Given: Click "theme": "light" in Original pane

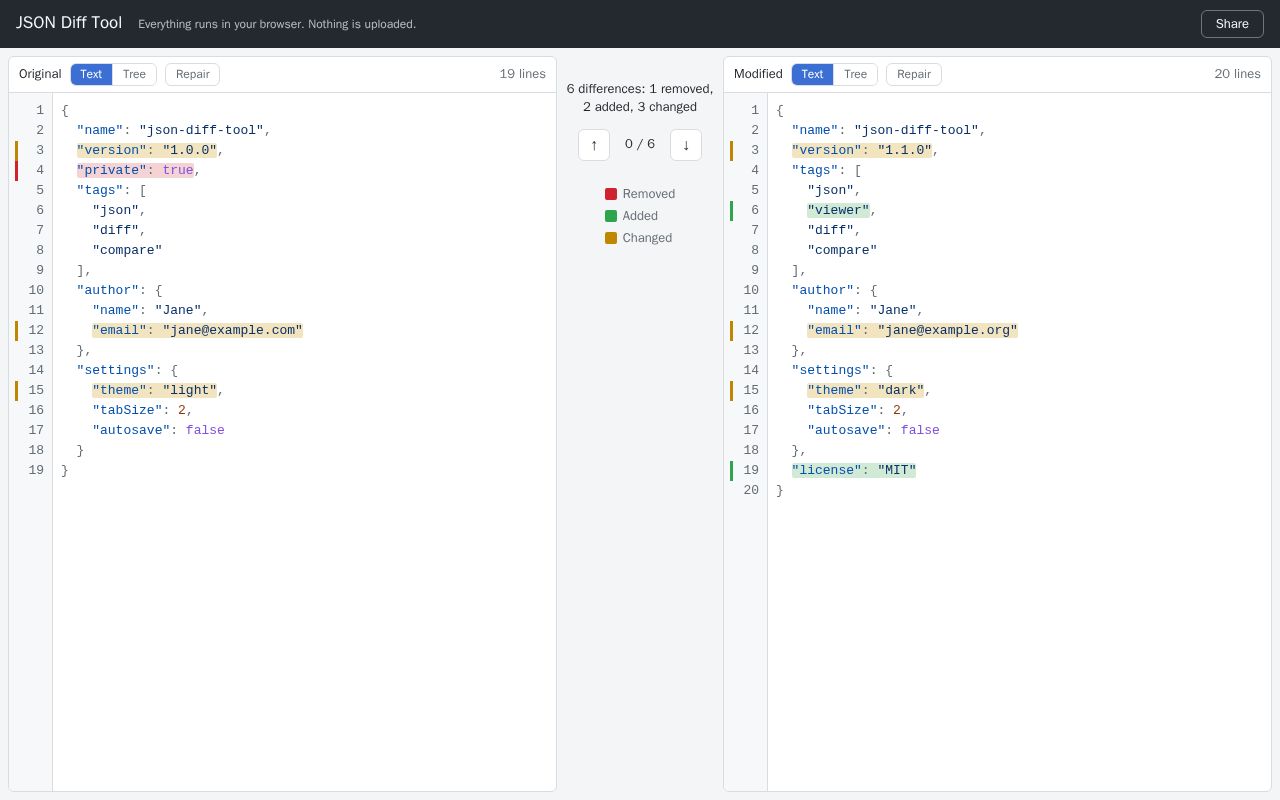Looking at the screenshot, I should 155,390.
